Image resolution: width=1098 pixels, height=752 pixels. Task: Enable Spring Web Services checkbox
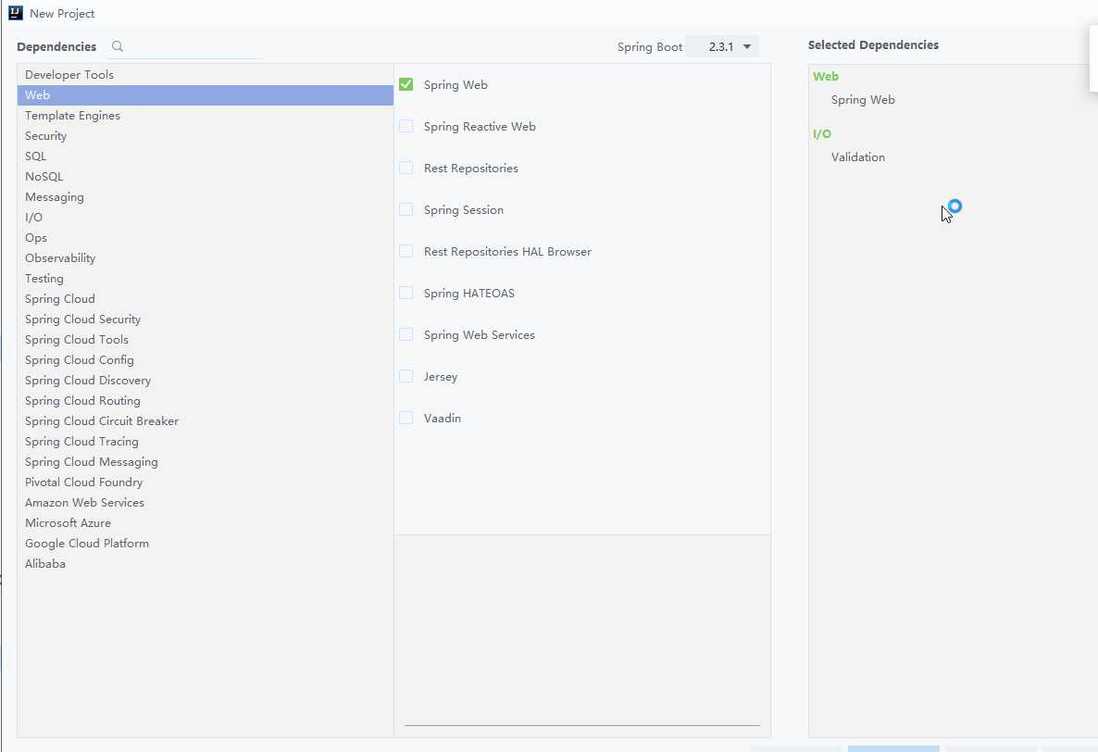406,335
